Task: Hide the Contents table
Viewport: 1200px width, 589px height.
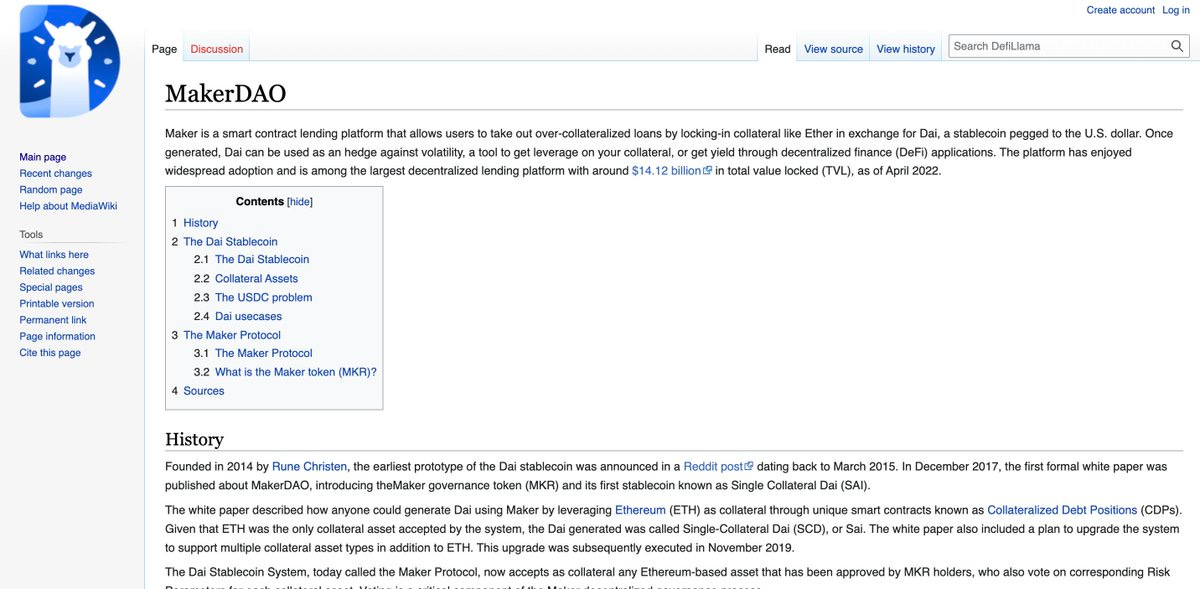Action: click(300, 202)
